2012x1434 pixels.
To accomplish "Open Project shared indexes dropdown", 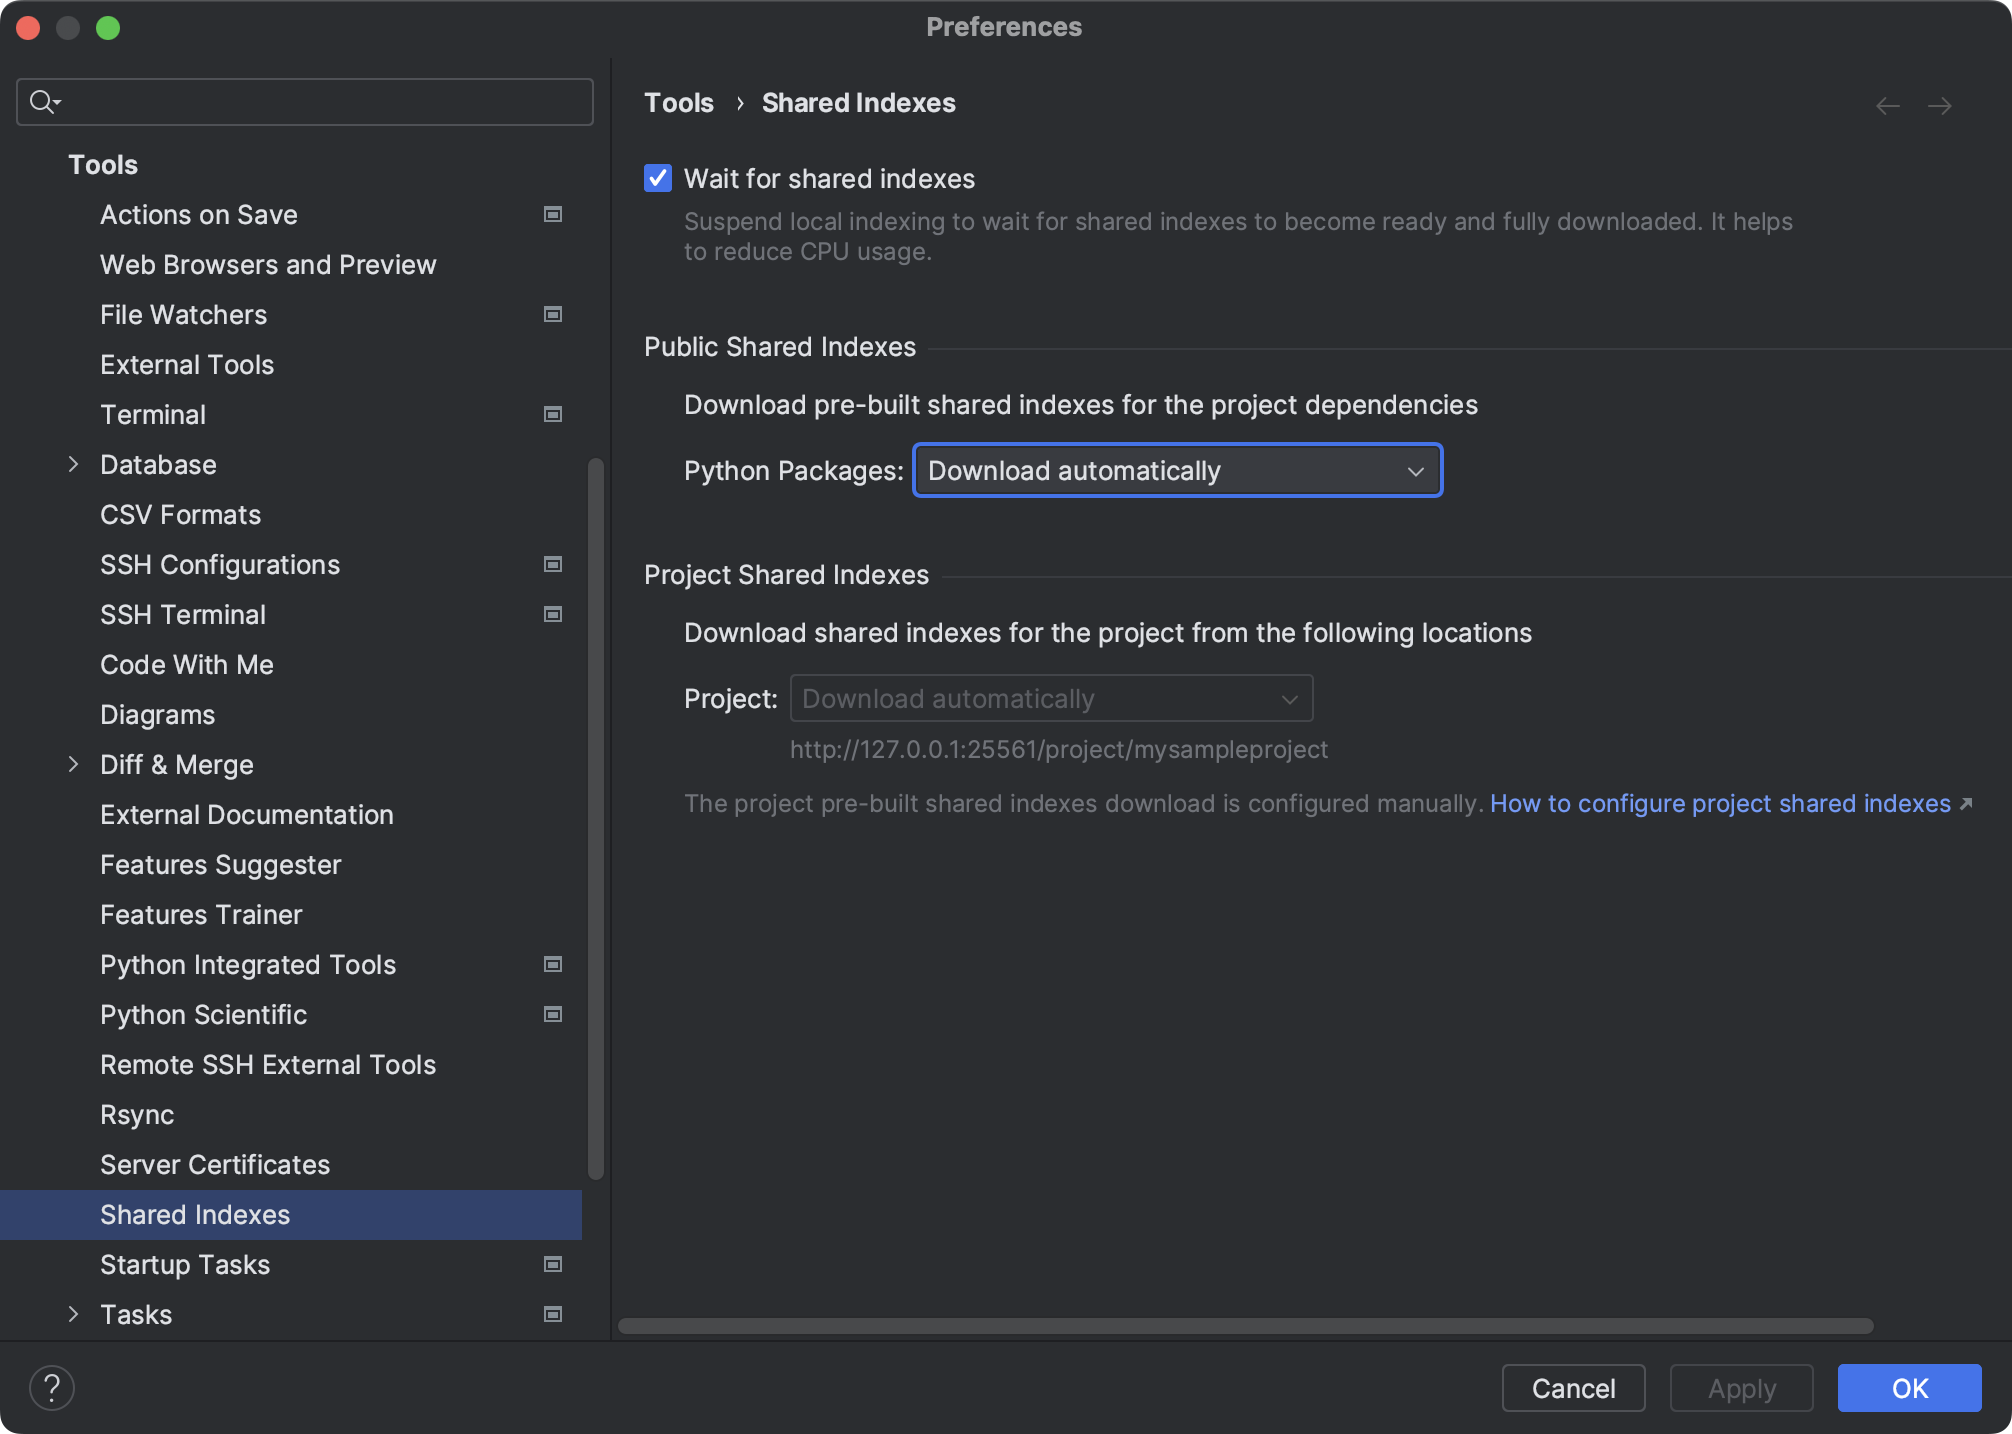I will point(1049,697).
